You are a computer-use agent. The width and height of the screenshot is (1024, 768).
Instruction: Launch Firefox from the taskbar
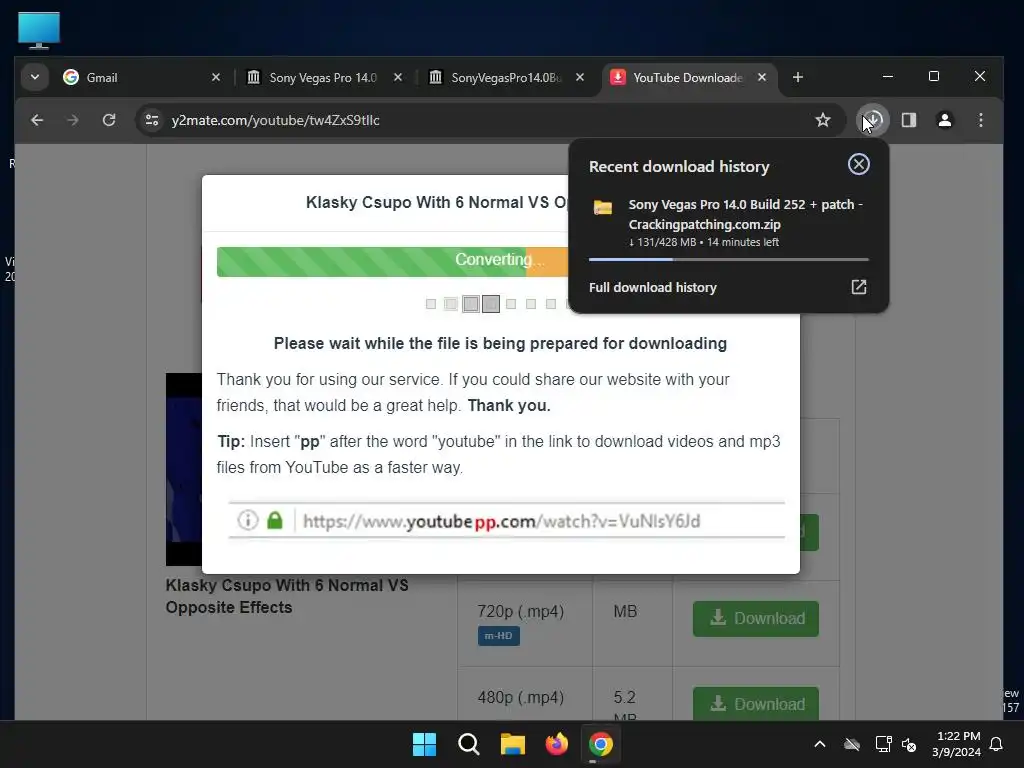tap(556, 744)
